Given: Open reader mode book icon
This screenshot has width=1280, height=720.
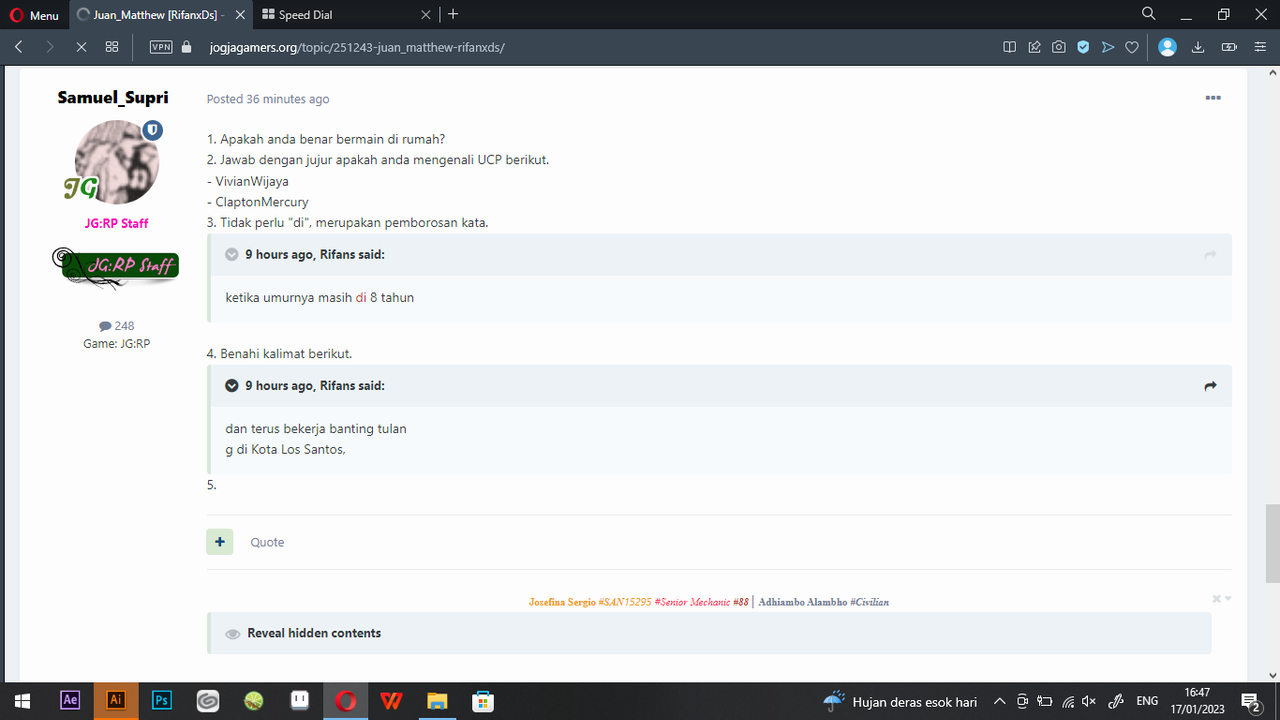Looking at the screenshot, I should (1010, 47).
